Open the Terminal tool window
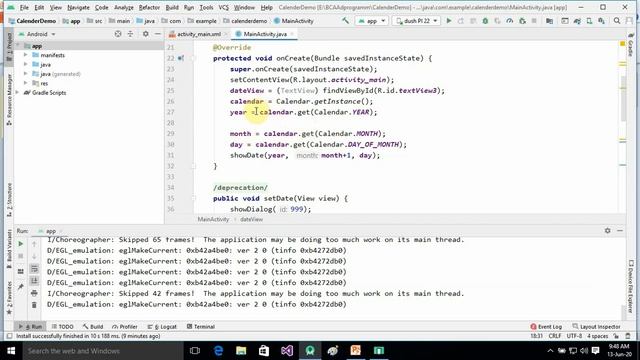640x360 pixels. (x=201, y=327)
